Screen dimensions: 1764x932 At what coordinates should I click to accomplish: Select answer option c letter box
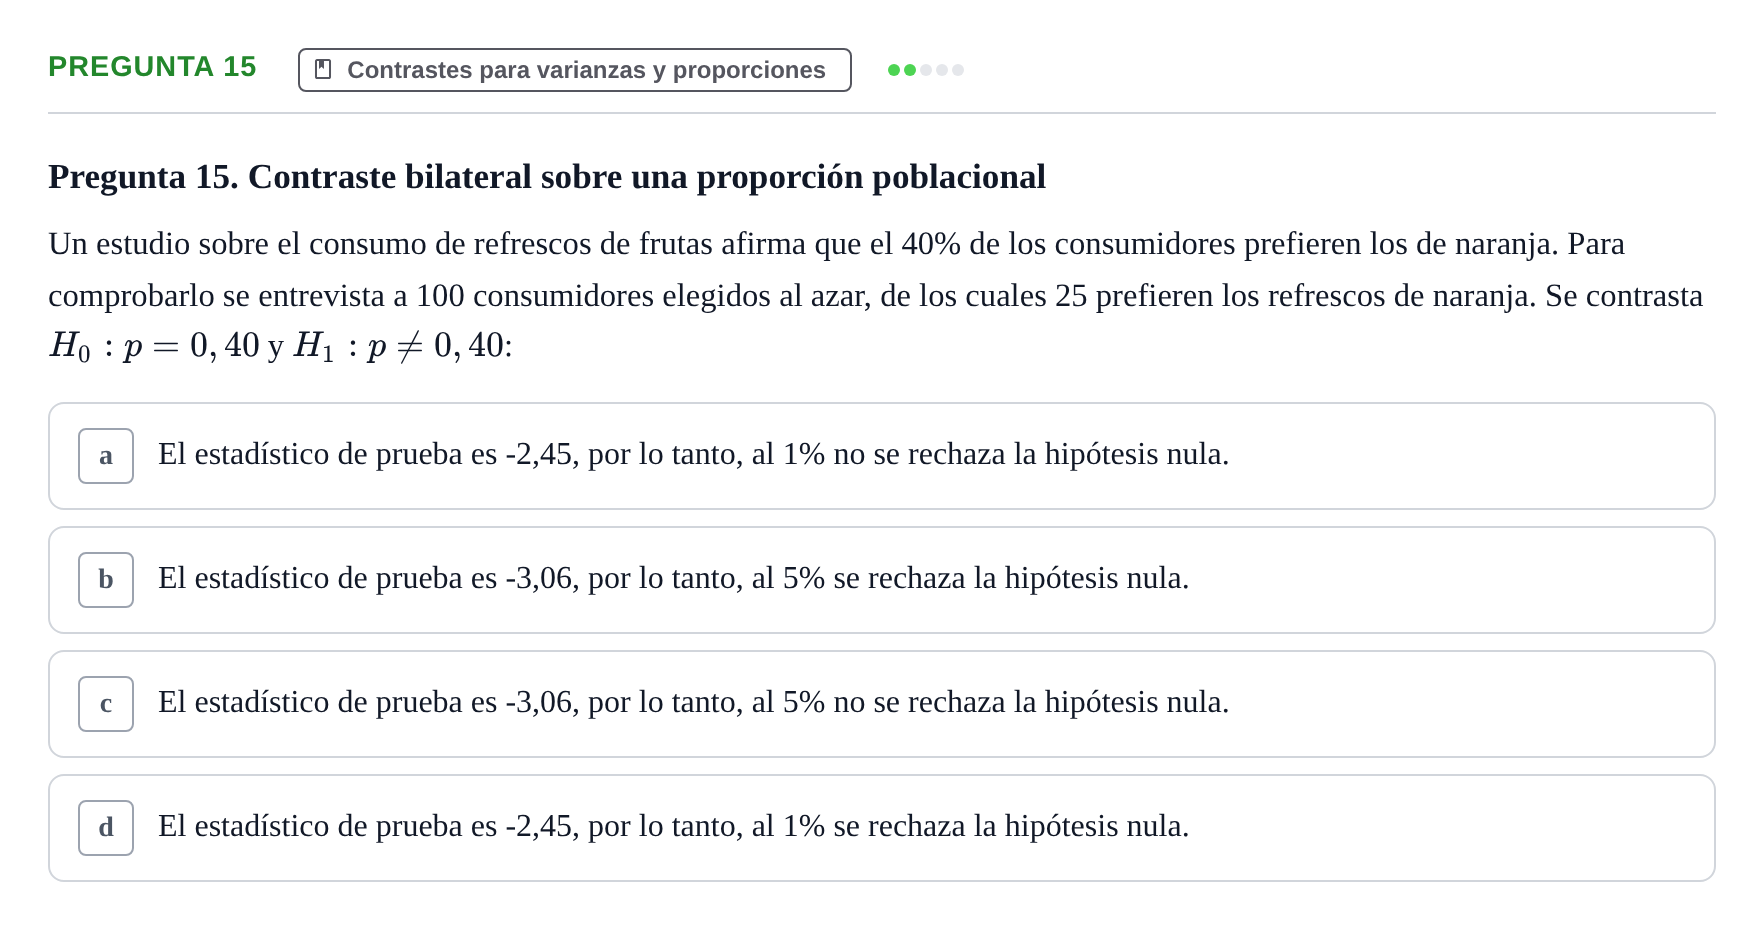[106, 704]
